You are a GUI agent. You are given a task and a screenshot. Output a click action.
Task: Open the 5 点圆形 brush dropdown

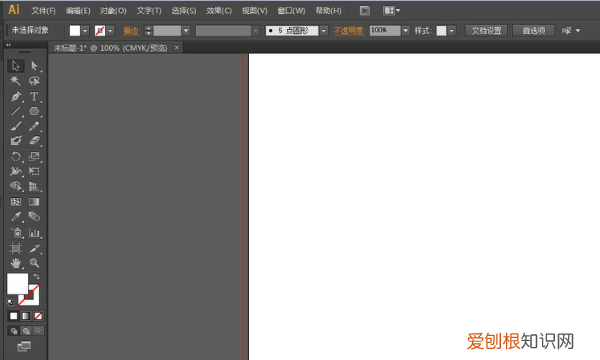(x=324, y=31)
